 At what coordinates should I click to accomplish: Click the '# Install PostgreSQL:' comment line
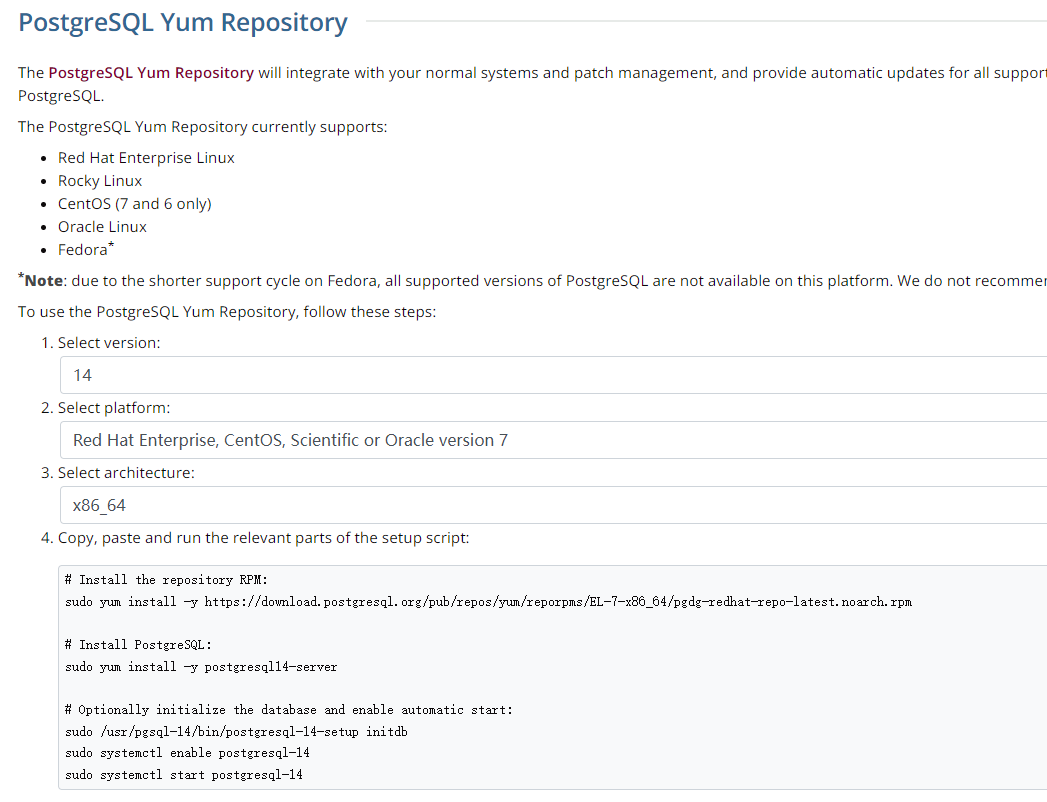(138, 645)
